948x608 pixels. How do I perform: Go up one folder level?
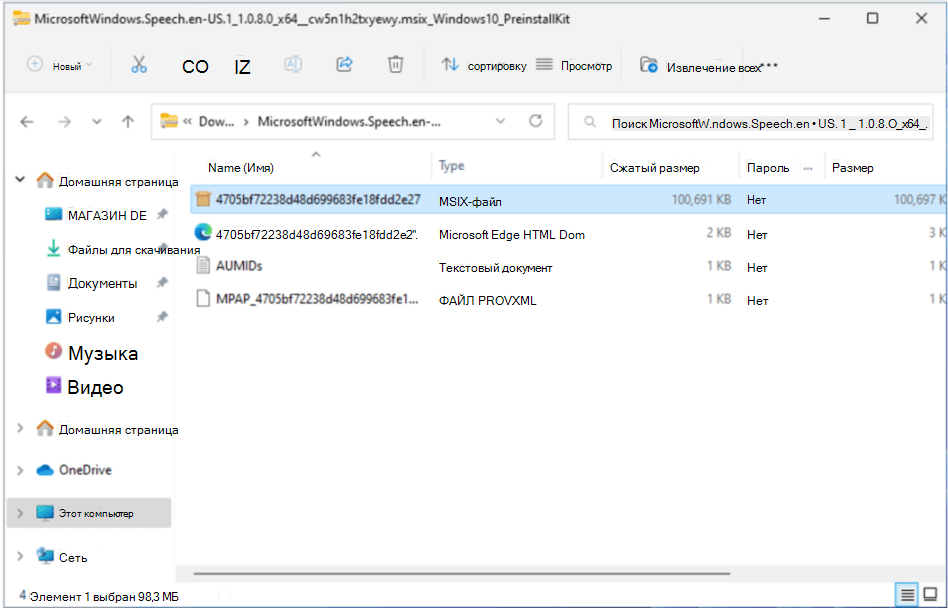[128, 122]
